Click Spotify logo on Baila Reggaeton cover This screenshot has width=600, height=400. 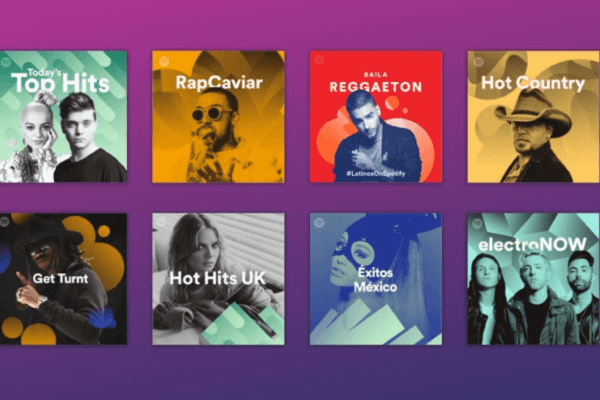(x=319, y=59)
